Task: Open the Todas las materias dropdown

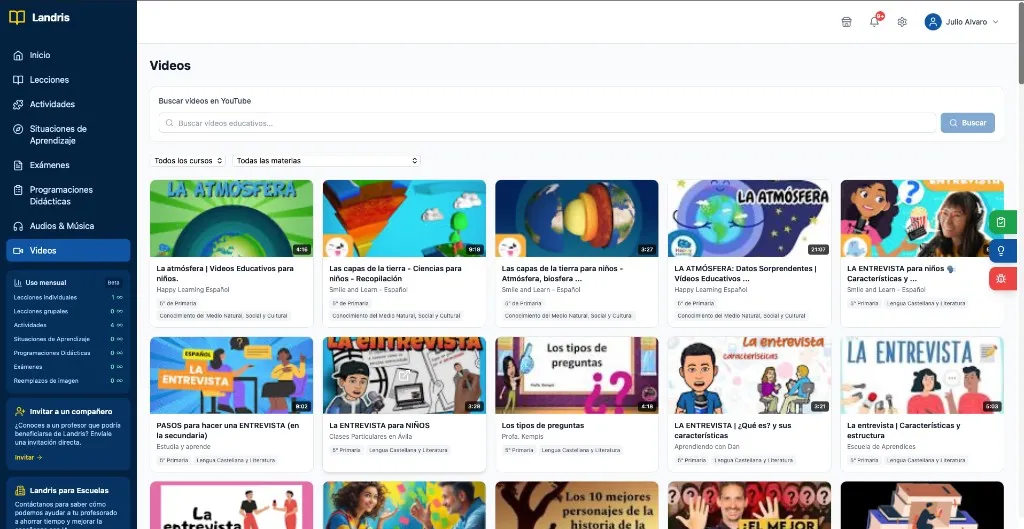Action: click(x=327, y=161)
